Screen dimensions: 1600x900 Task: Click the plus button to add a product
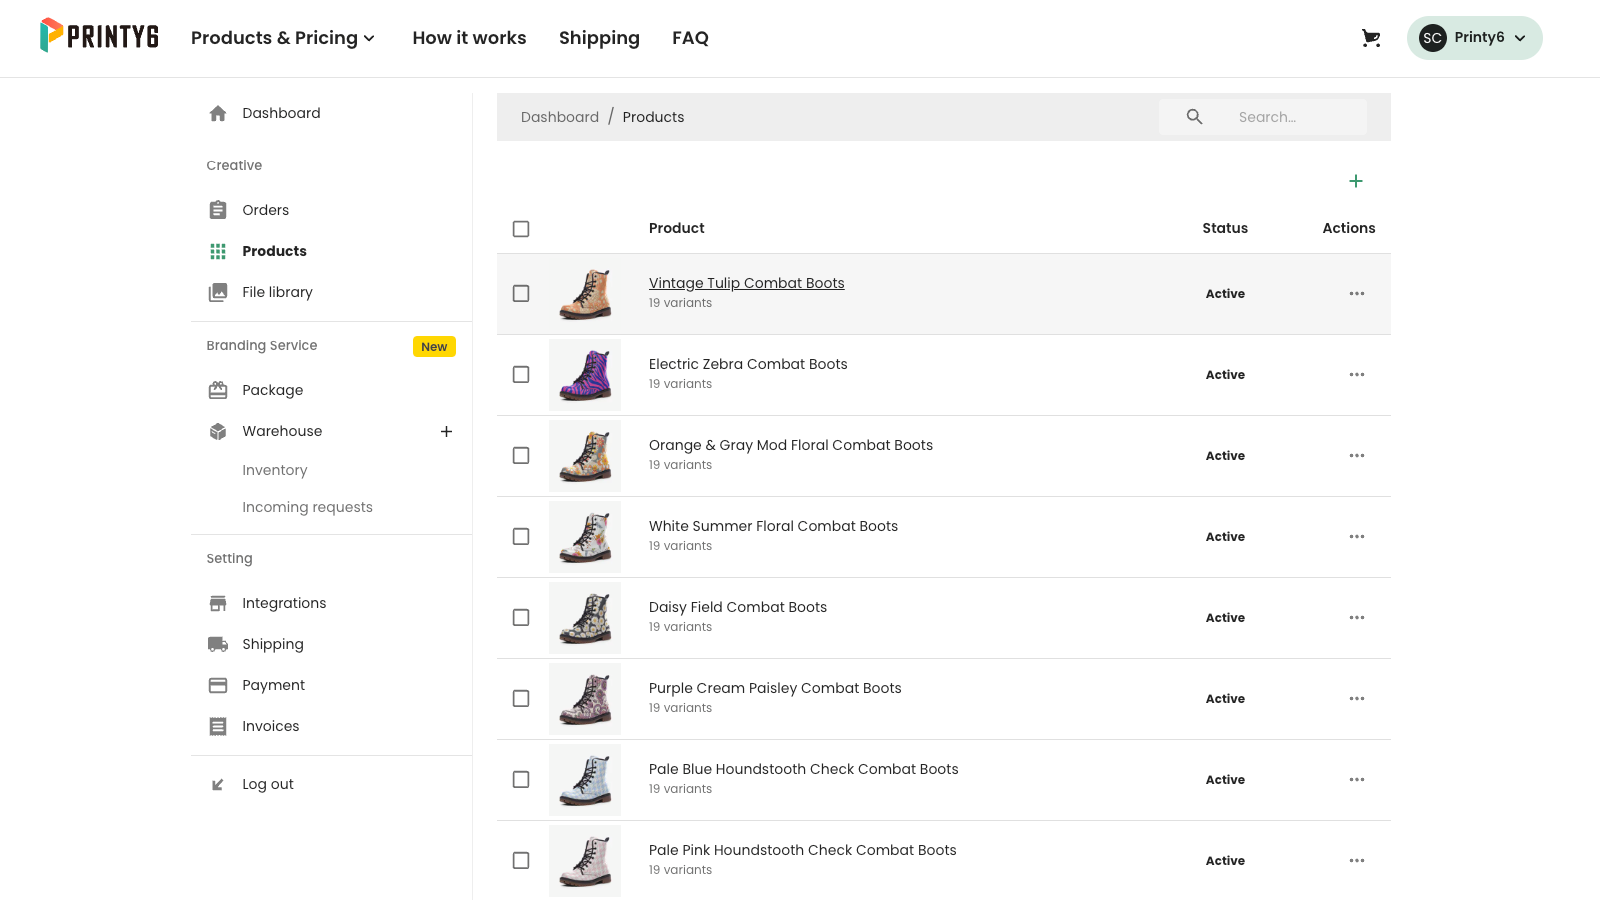[x=1356, y=181]
